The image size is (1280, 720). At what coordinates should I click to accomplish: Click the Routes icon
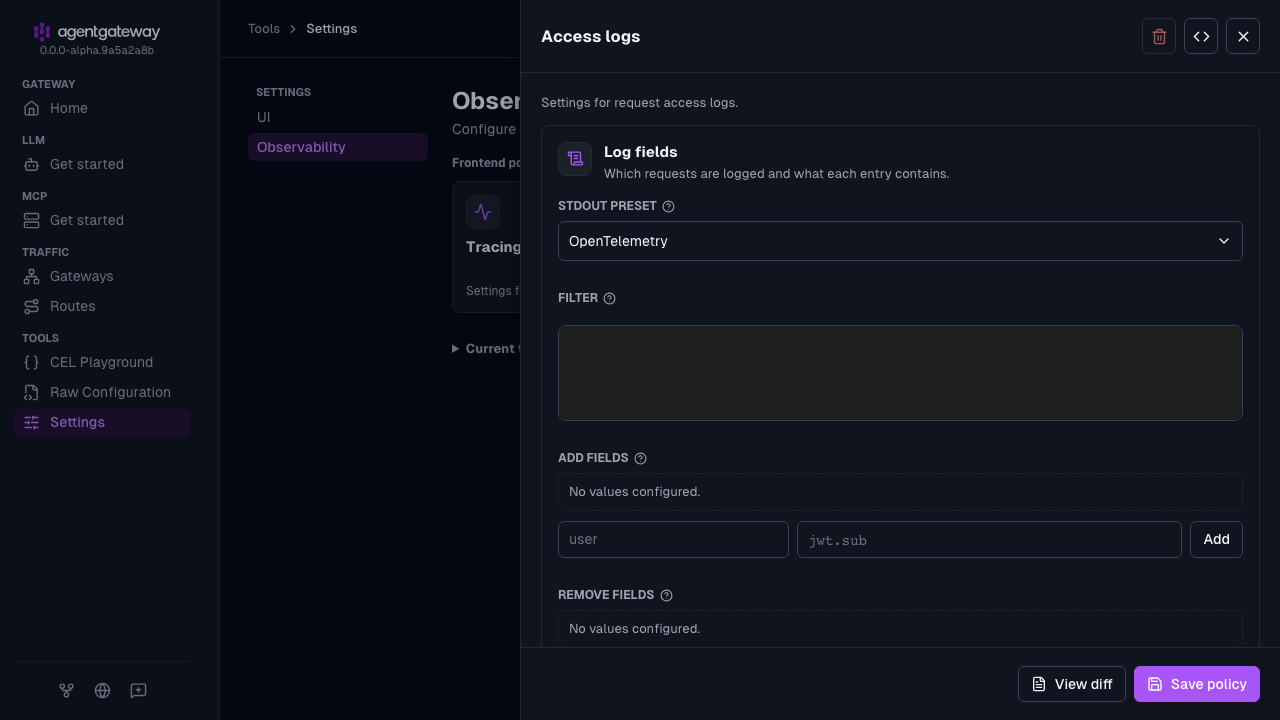pyautogui.click(x=32, y=306)
